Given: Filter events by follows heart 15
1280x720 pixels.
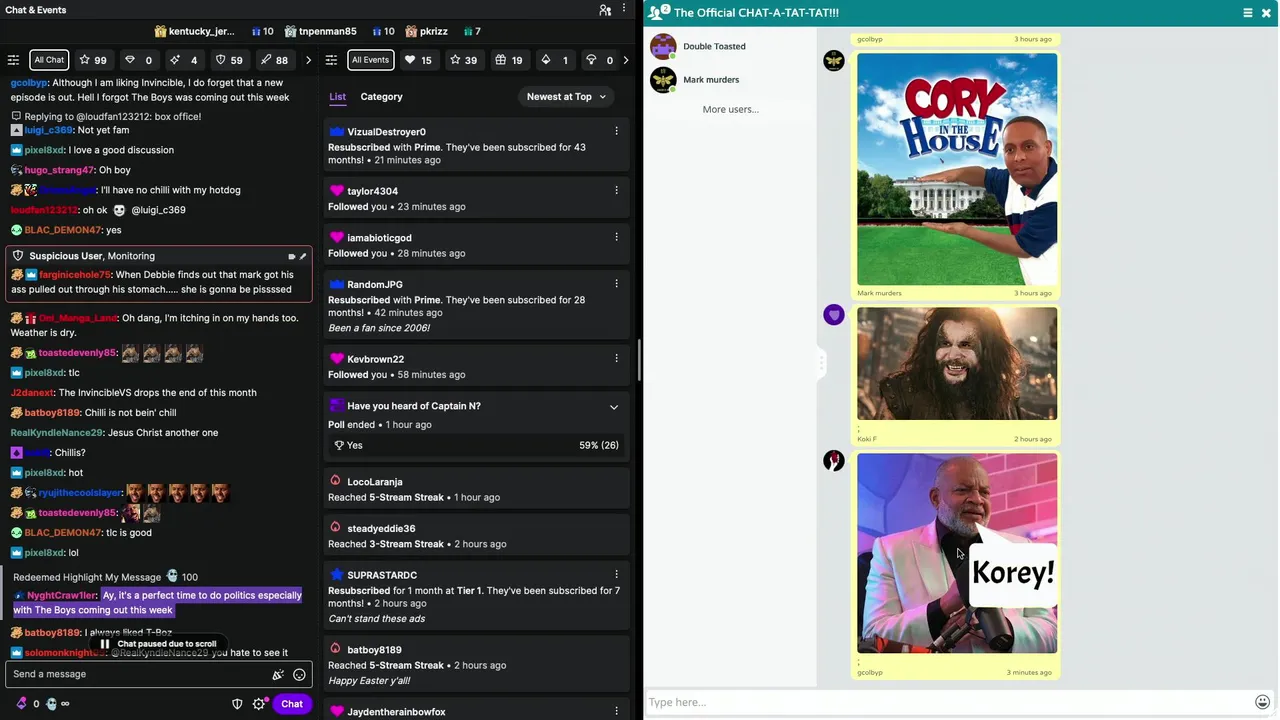Looking at the screenshot, I should click(x=418, y=60).
